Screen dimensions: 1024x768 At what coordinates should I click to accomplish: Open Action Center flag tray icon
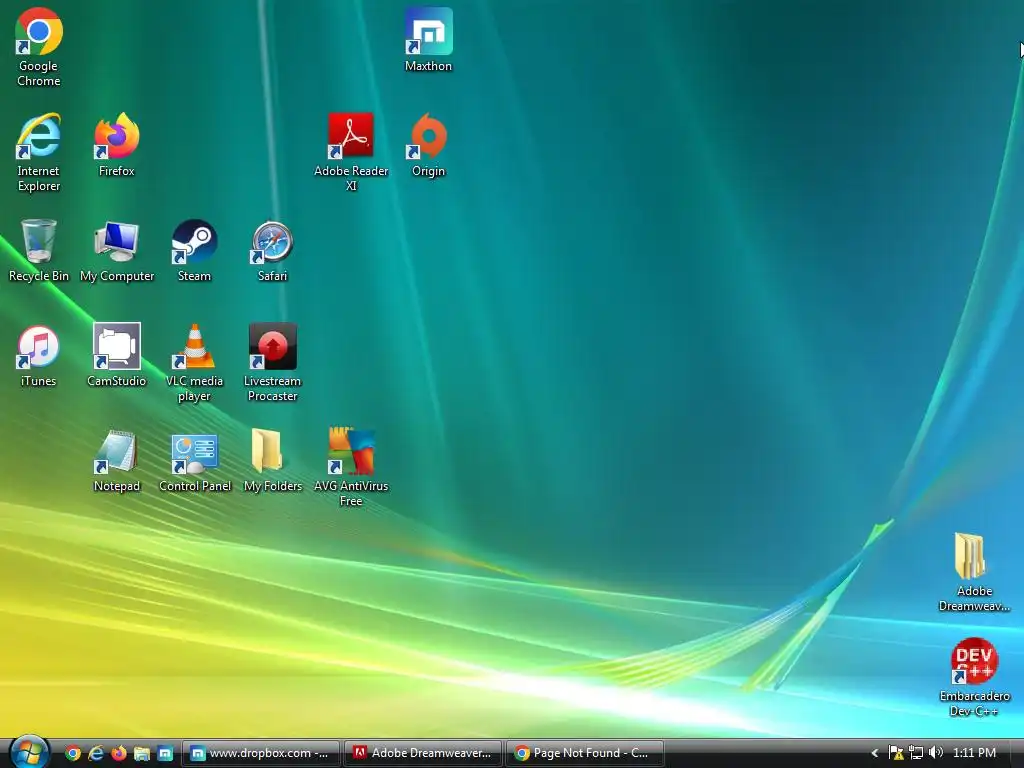[x=896, y=753]
